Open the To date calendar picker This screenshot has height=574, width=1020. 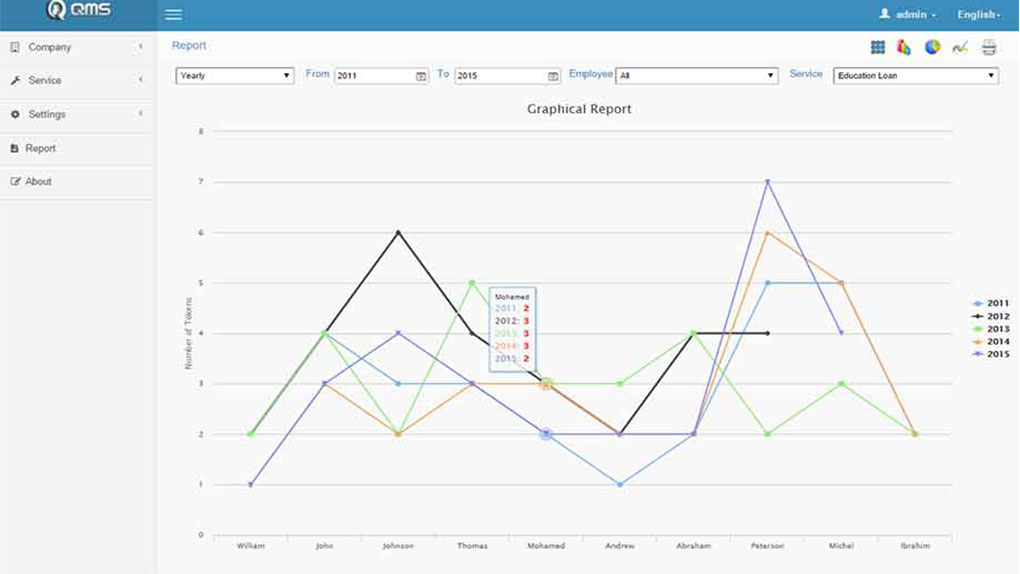(x=553, y=76)
